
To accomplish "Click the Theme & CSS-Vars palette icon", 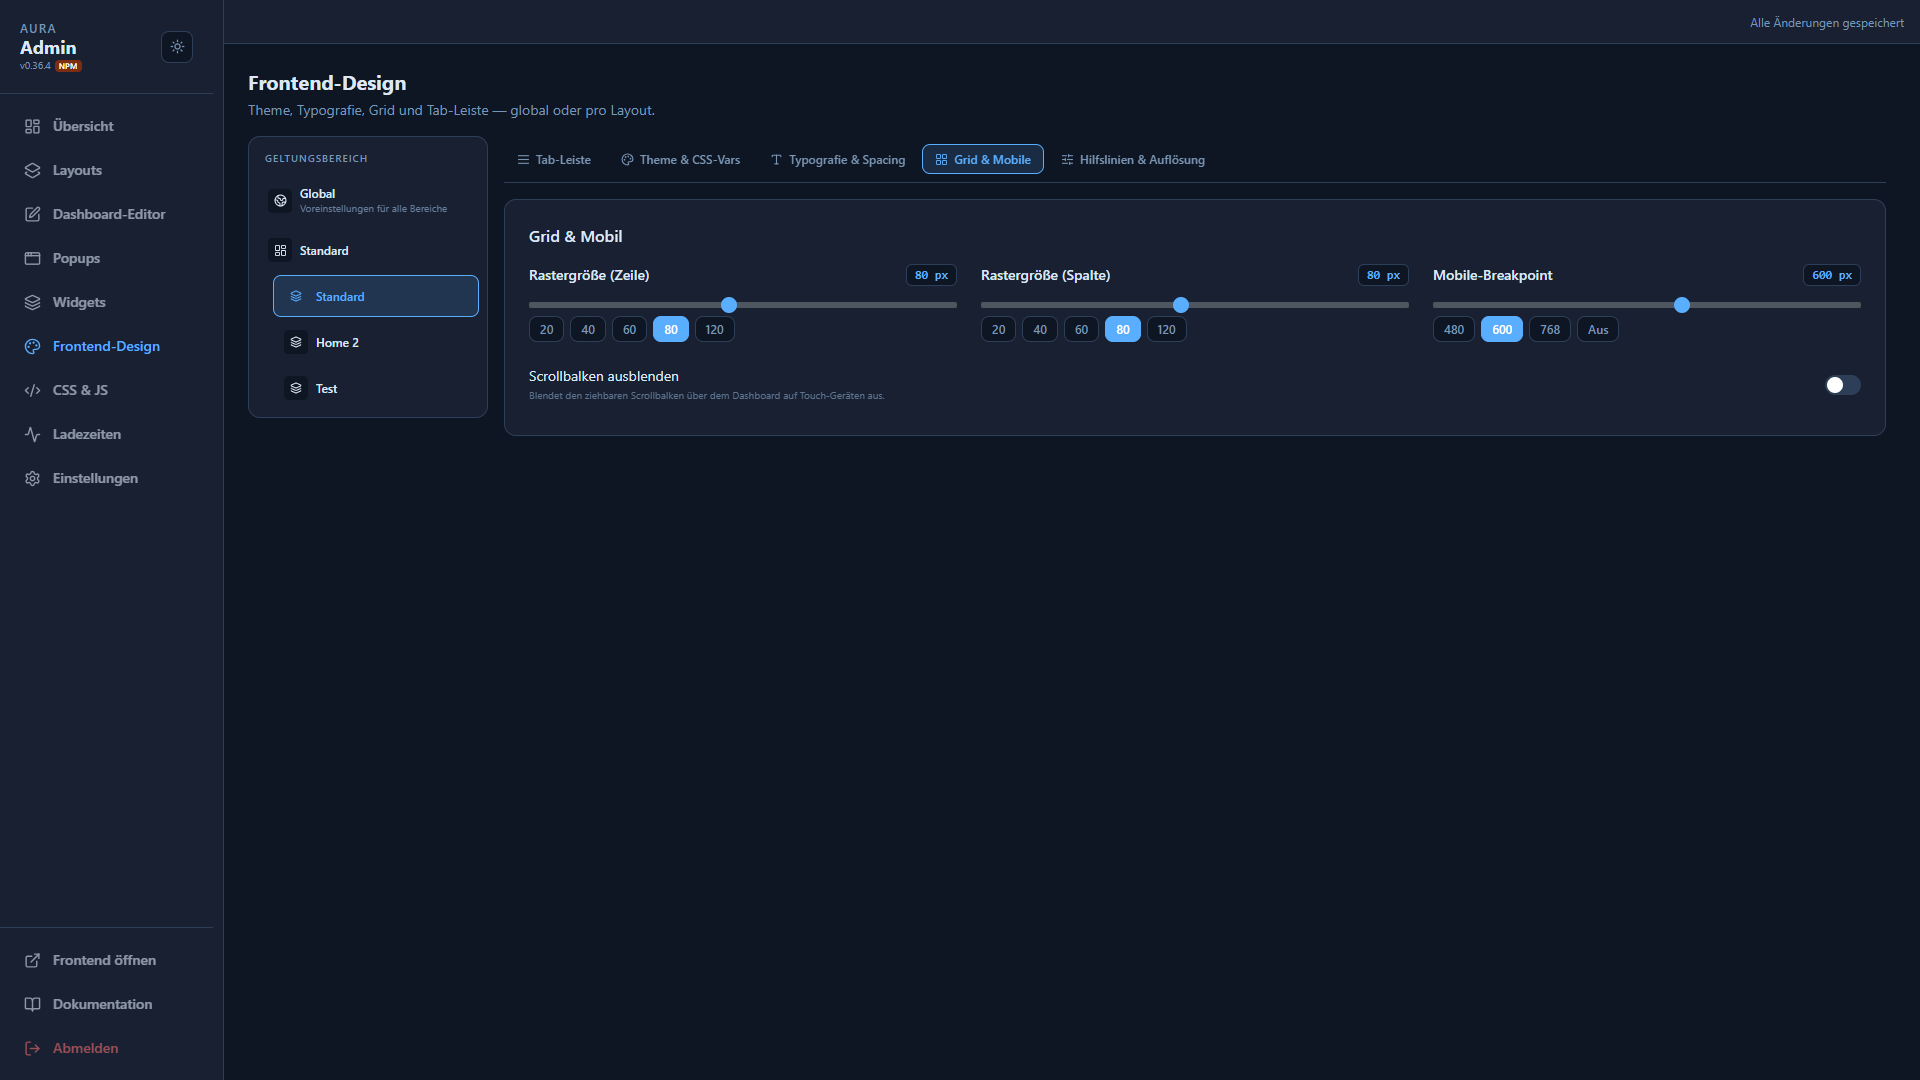I will point(627,160).
